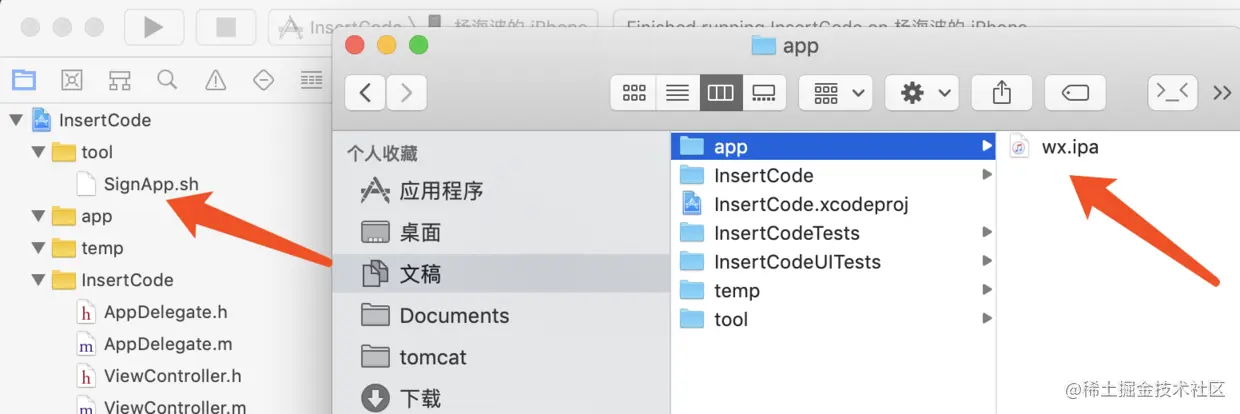Viewport: 1240px width, 414px height.
Task: Collapse the InsertCode project root
Action: point(16,120)
